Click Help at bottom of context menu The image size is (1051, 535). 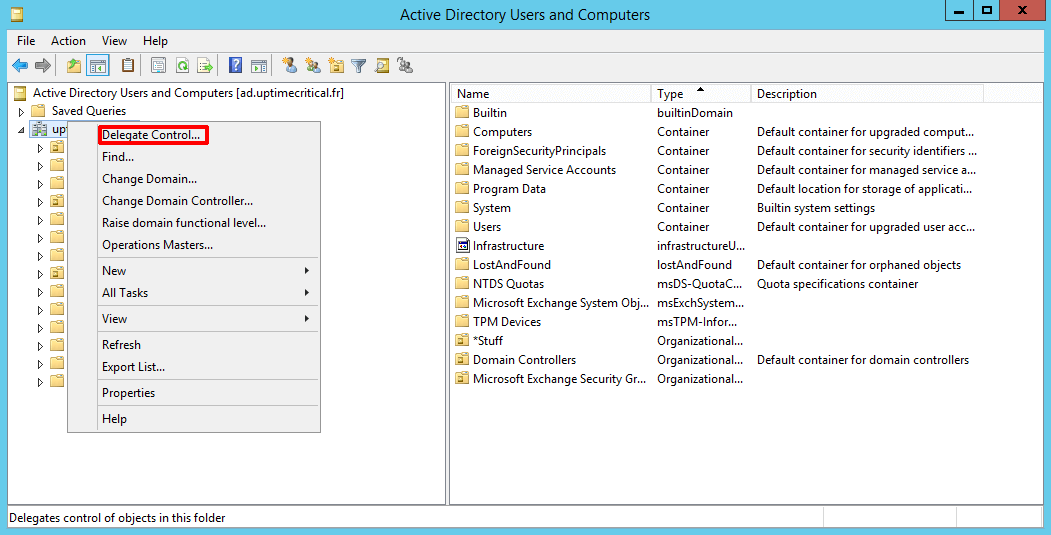pyautogui.click(x=206, y=420)
